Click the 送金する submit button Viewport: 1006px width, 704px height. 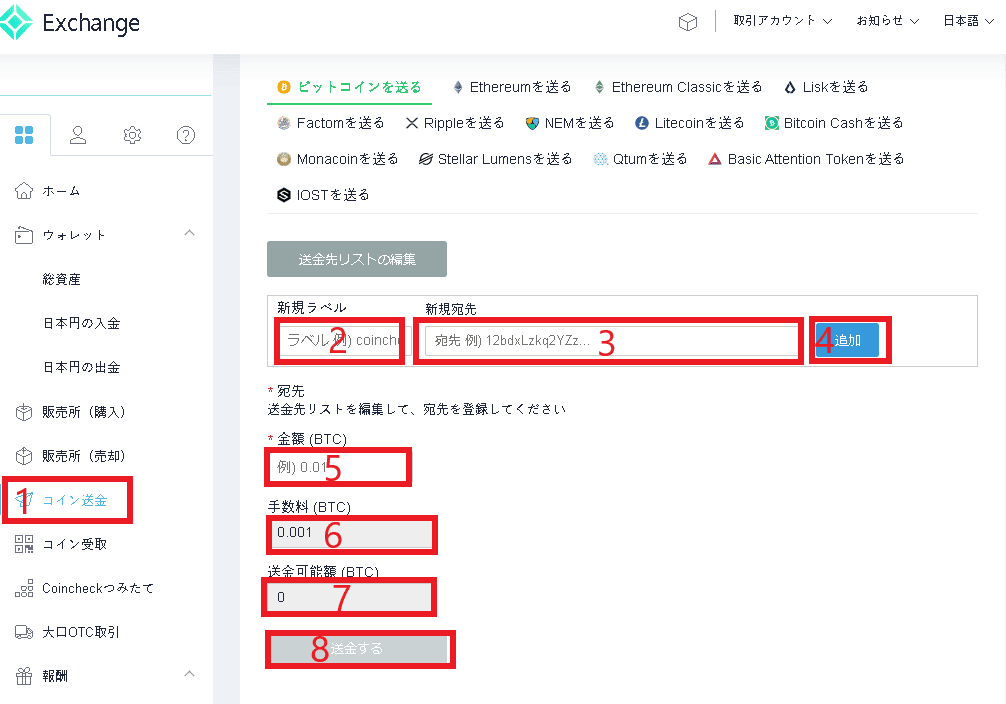[x=359, y=649]
